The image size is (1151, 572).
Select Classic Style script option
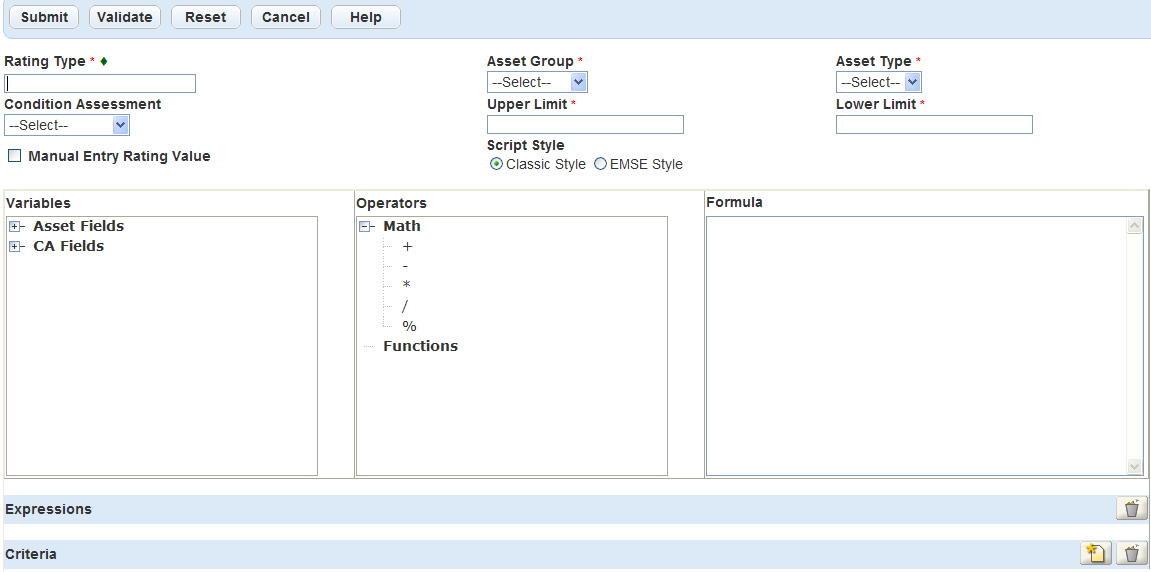click(497, 165)
